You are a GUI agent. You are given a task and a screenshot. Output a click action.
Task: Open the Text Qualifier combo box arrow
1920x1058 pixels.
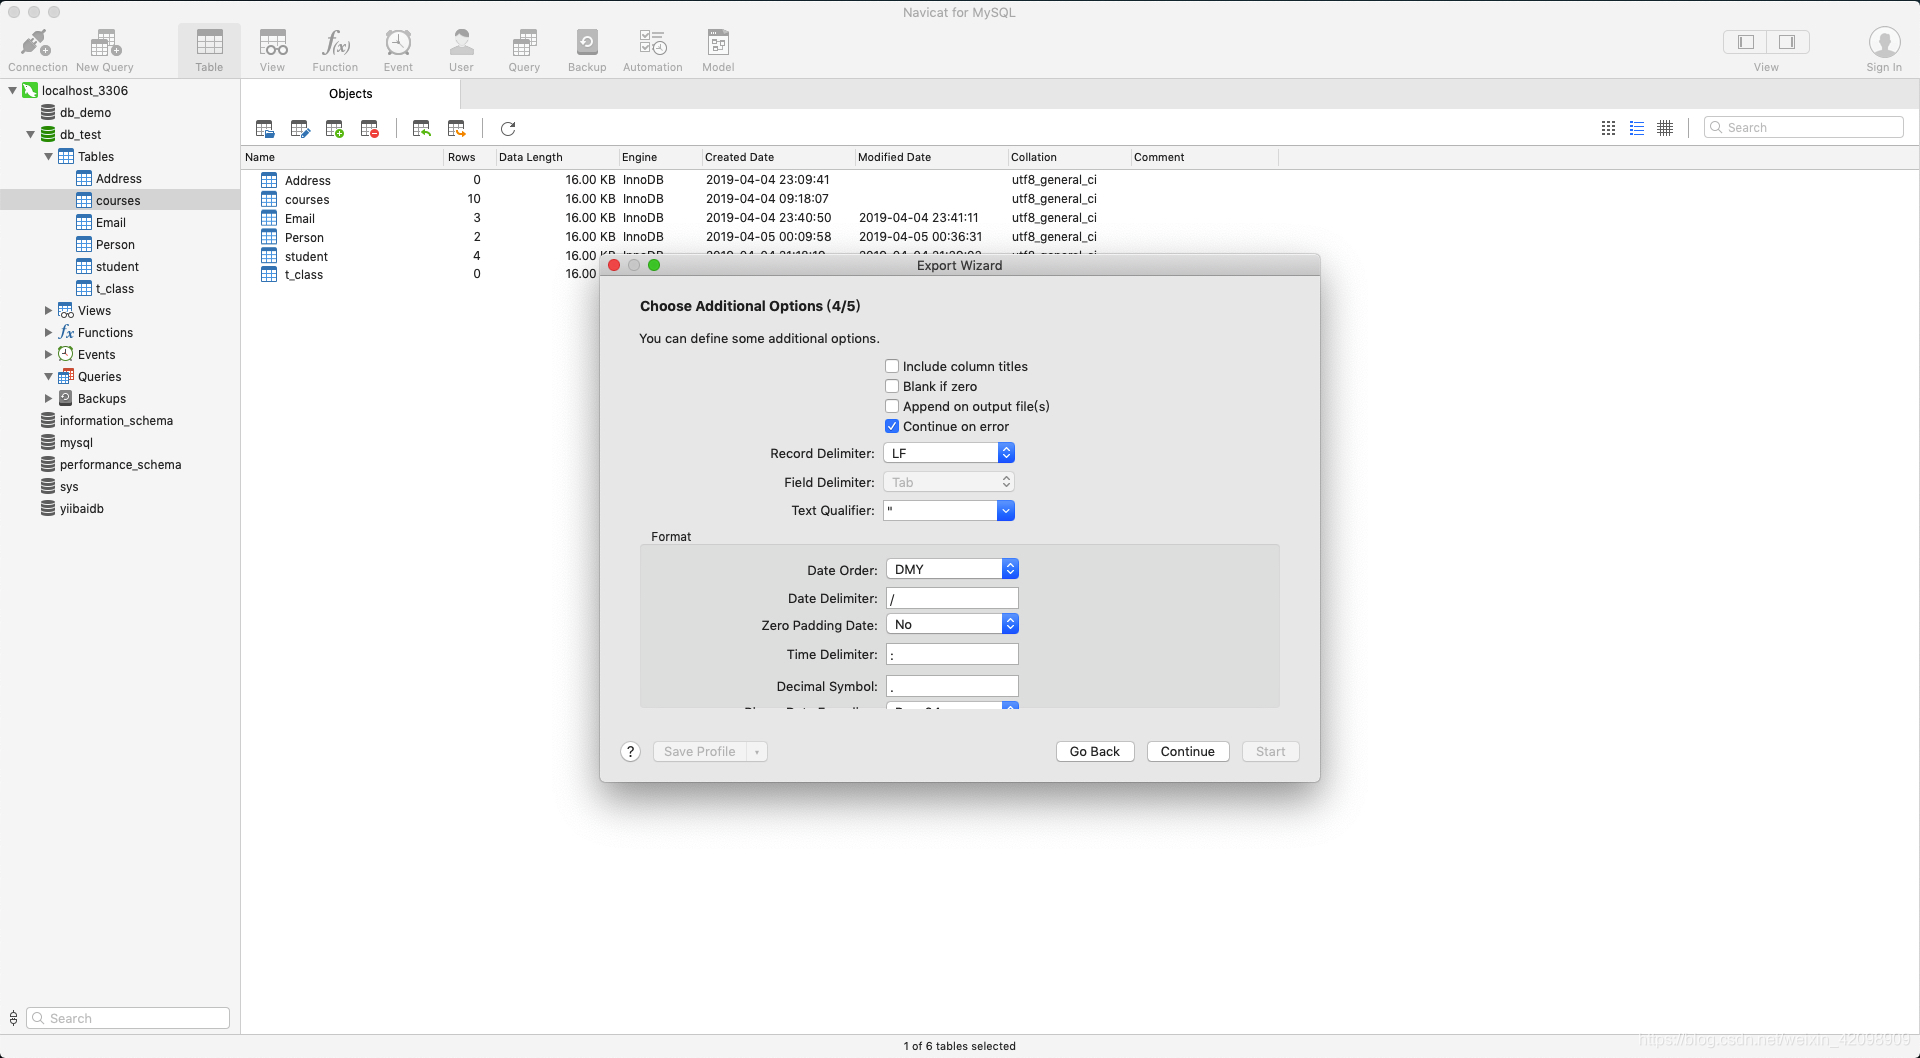click(1006, 511)
